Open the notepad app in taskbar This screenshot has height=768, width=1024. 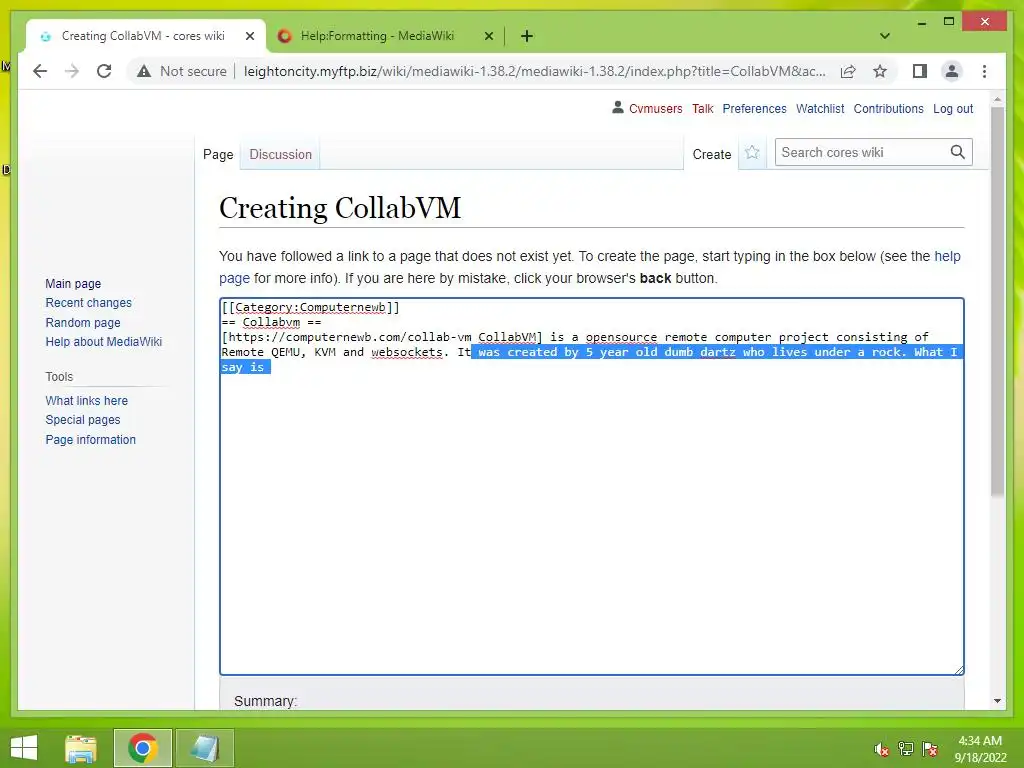point(204,748)
